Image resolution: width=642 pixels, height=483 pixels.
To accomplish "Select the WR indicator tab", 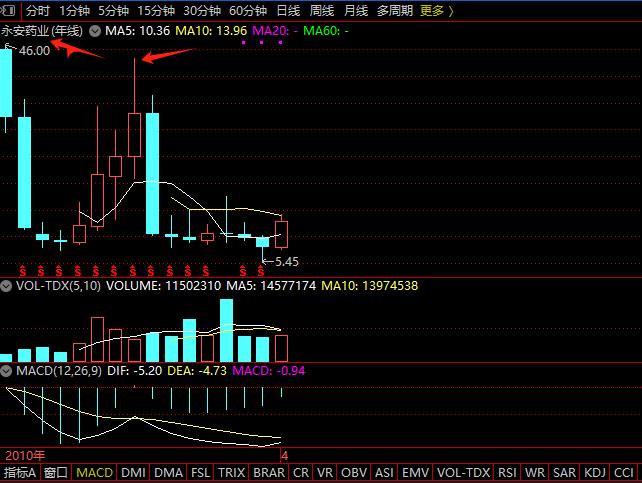I will pyautogui.click(x=535, y=473).
